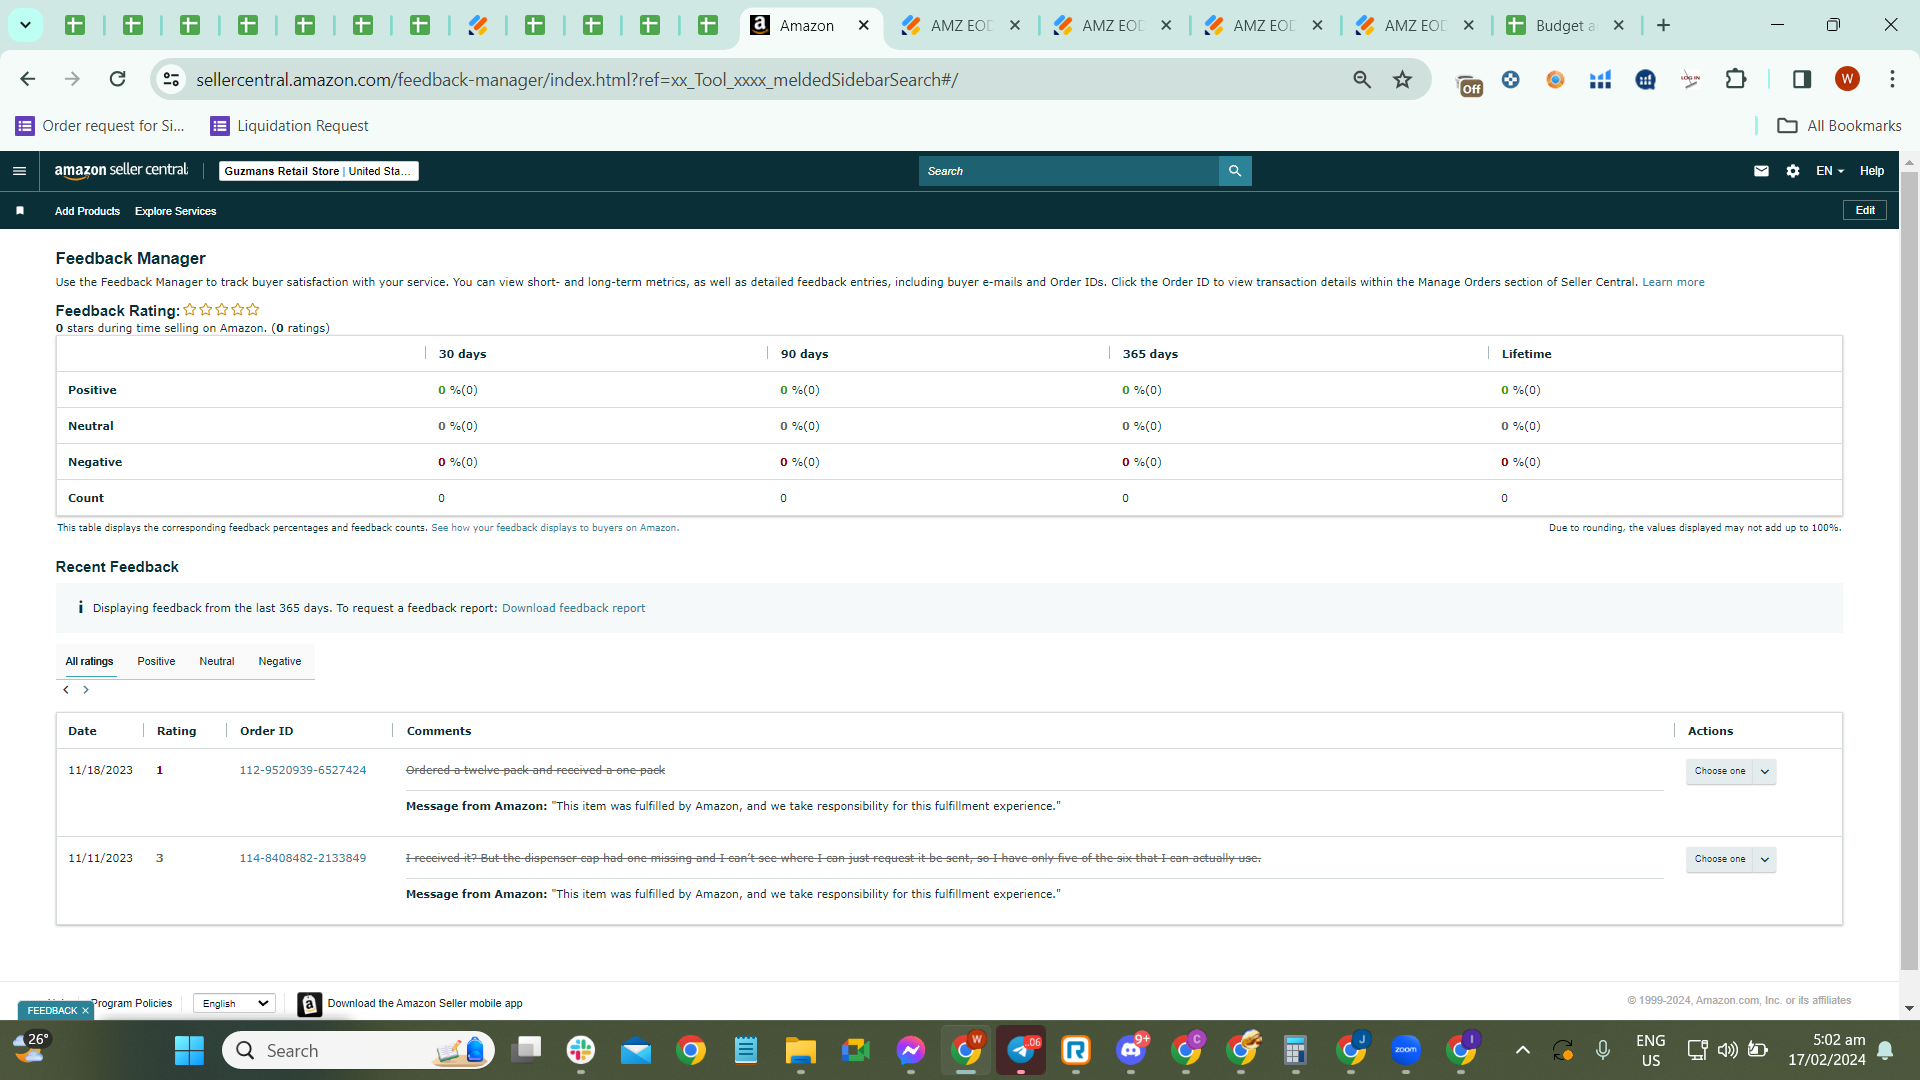Open Choose one dropdown for order 114-8408482-2133849

1731,859
